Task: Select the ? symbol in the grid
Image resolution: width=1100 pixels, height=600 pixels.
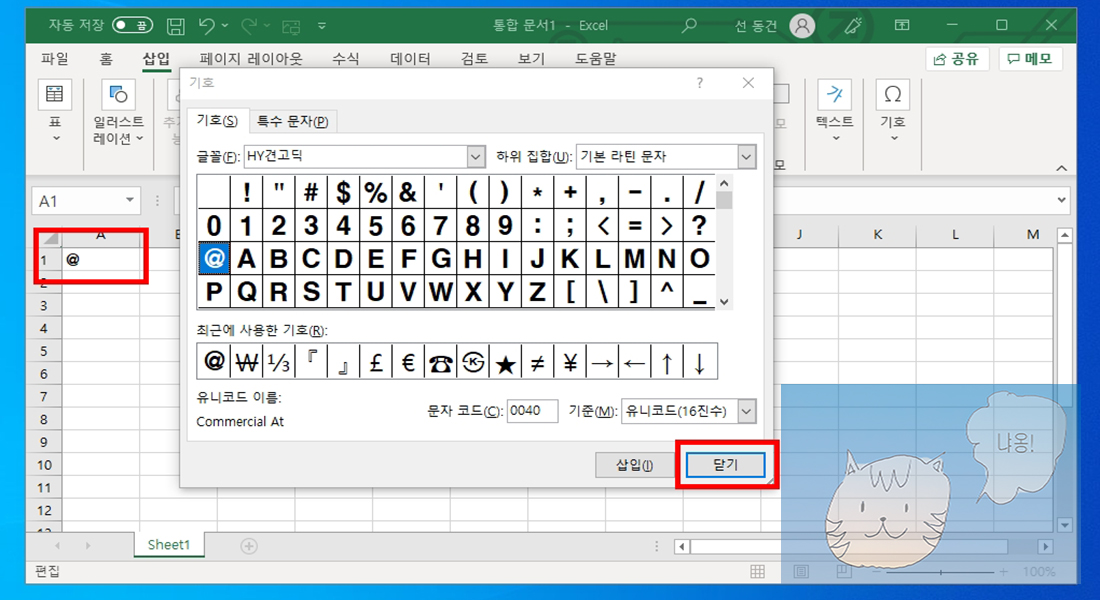Action: pyautogui.click(x=699, y=225)
